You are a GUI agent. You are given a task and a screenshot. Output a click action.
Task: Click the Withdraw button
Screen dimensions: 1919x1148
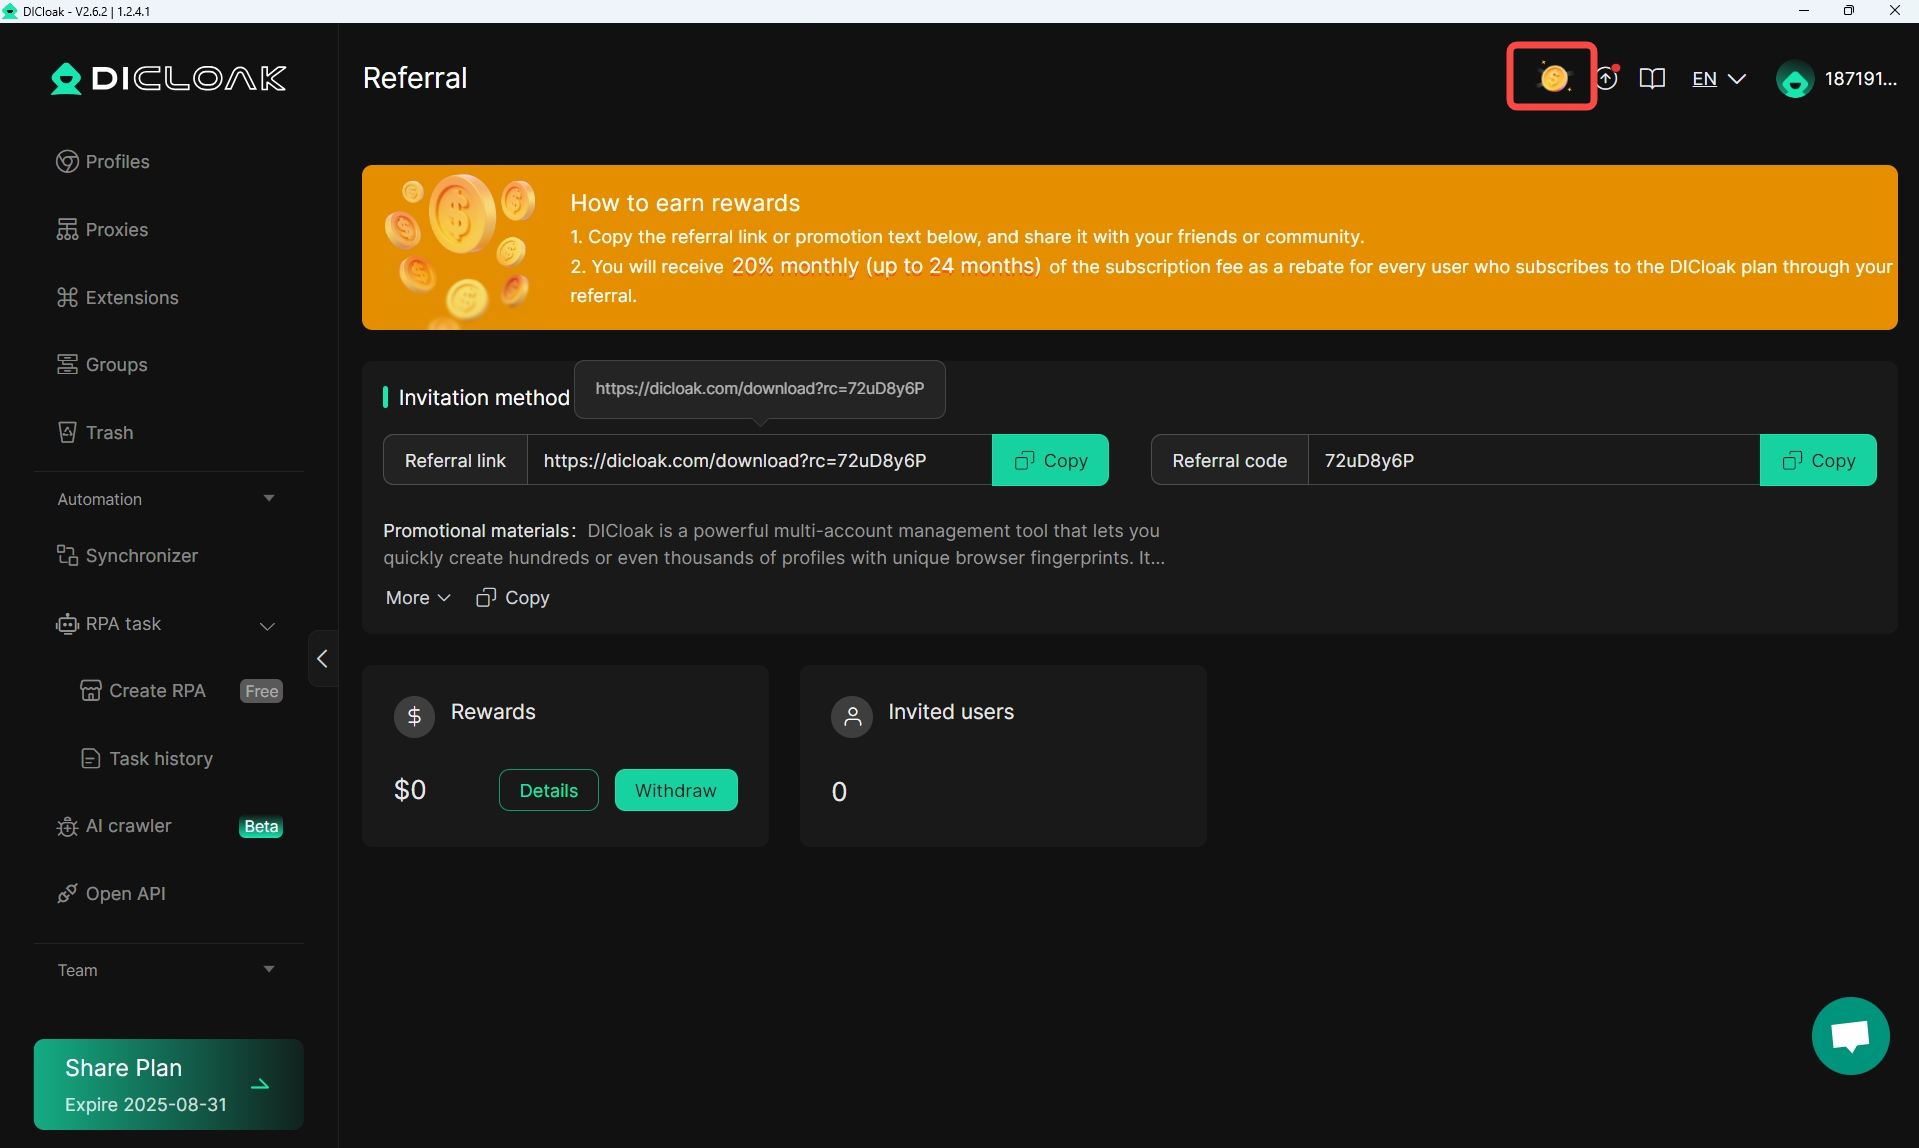tap(676, 790)
